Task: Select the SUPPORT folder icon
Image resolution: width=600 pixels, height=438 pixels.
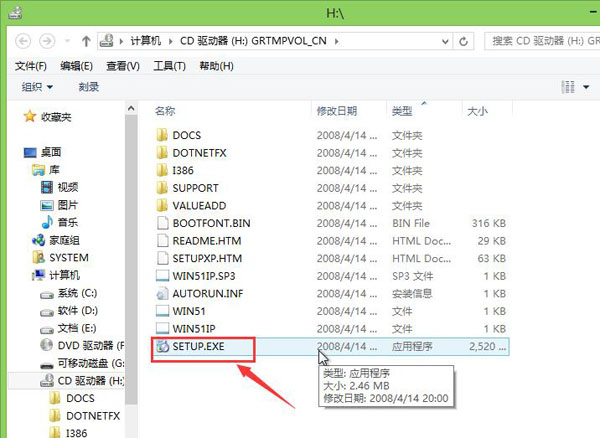Action: coord(162,188)
